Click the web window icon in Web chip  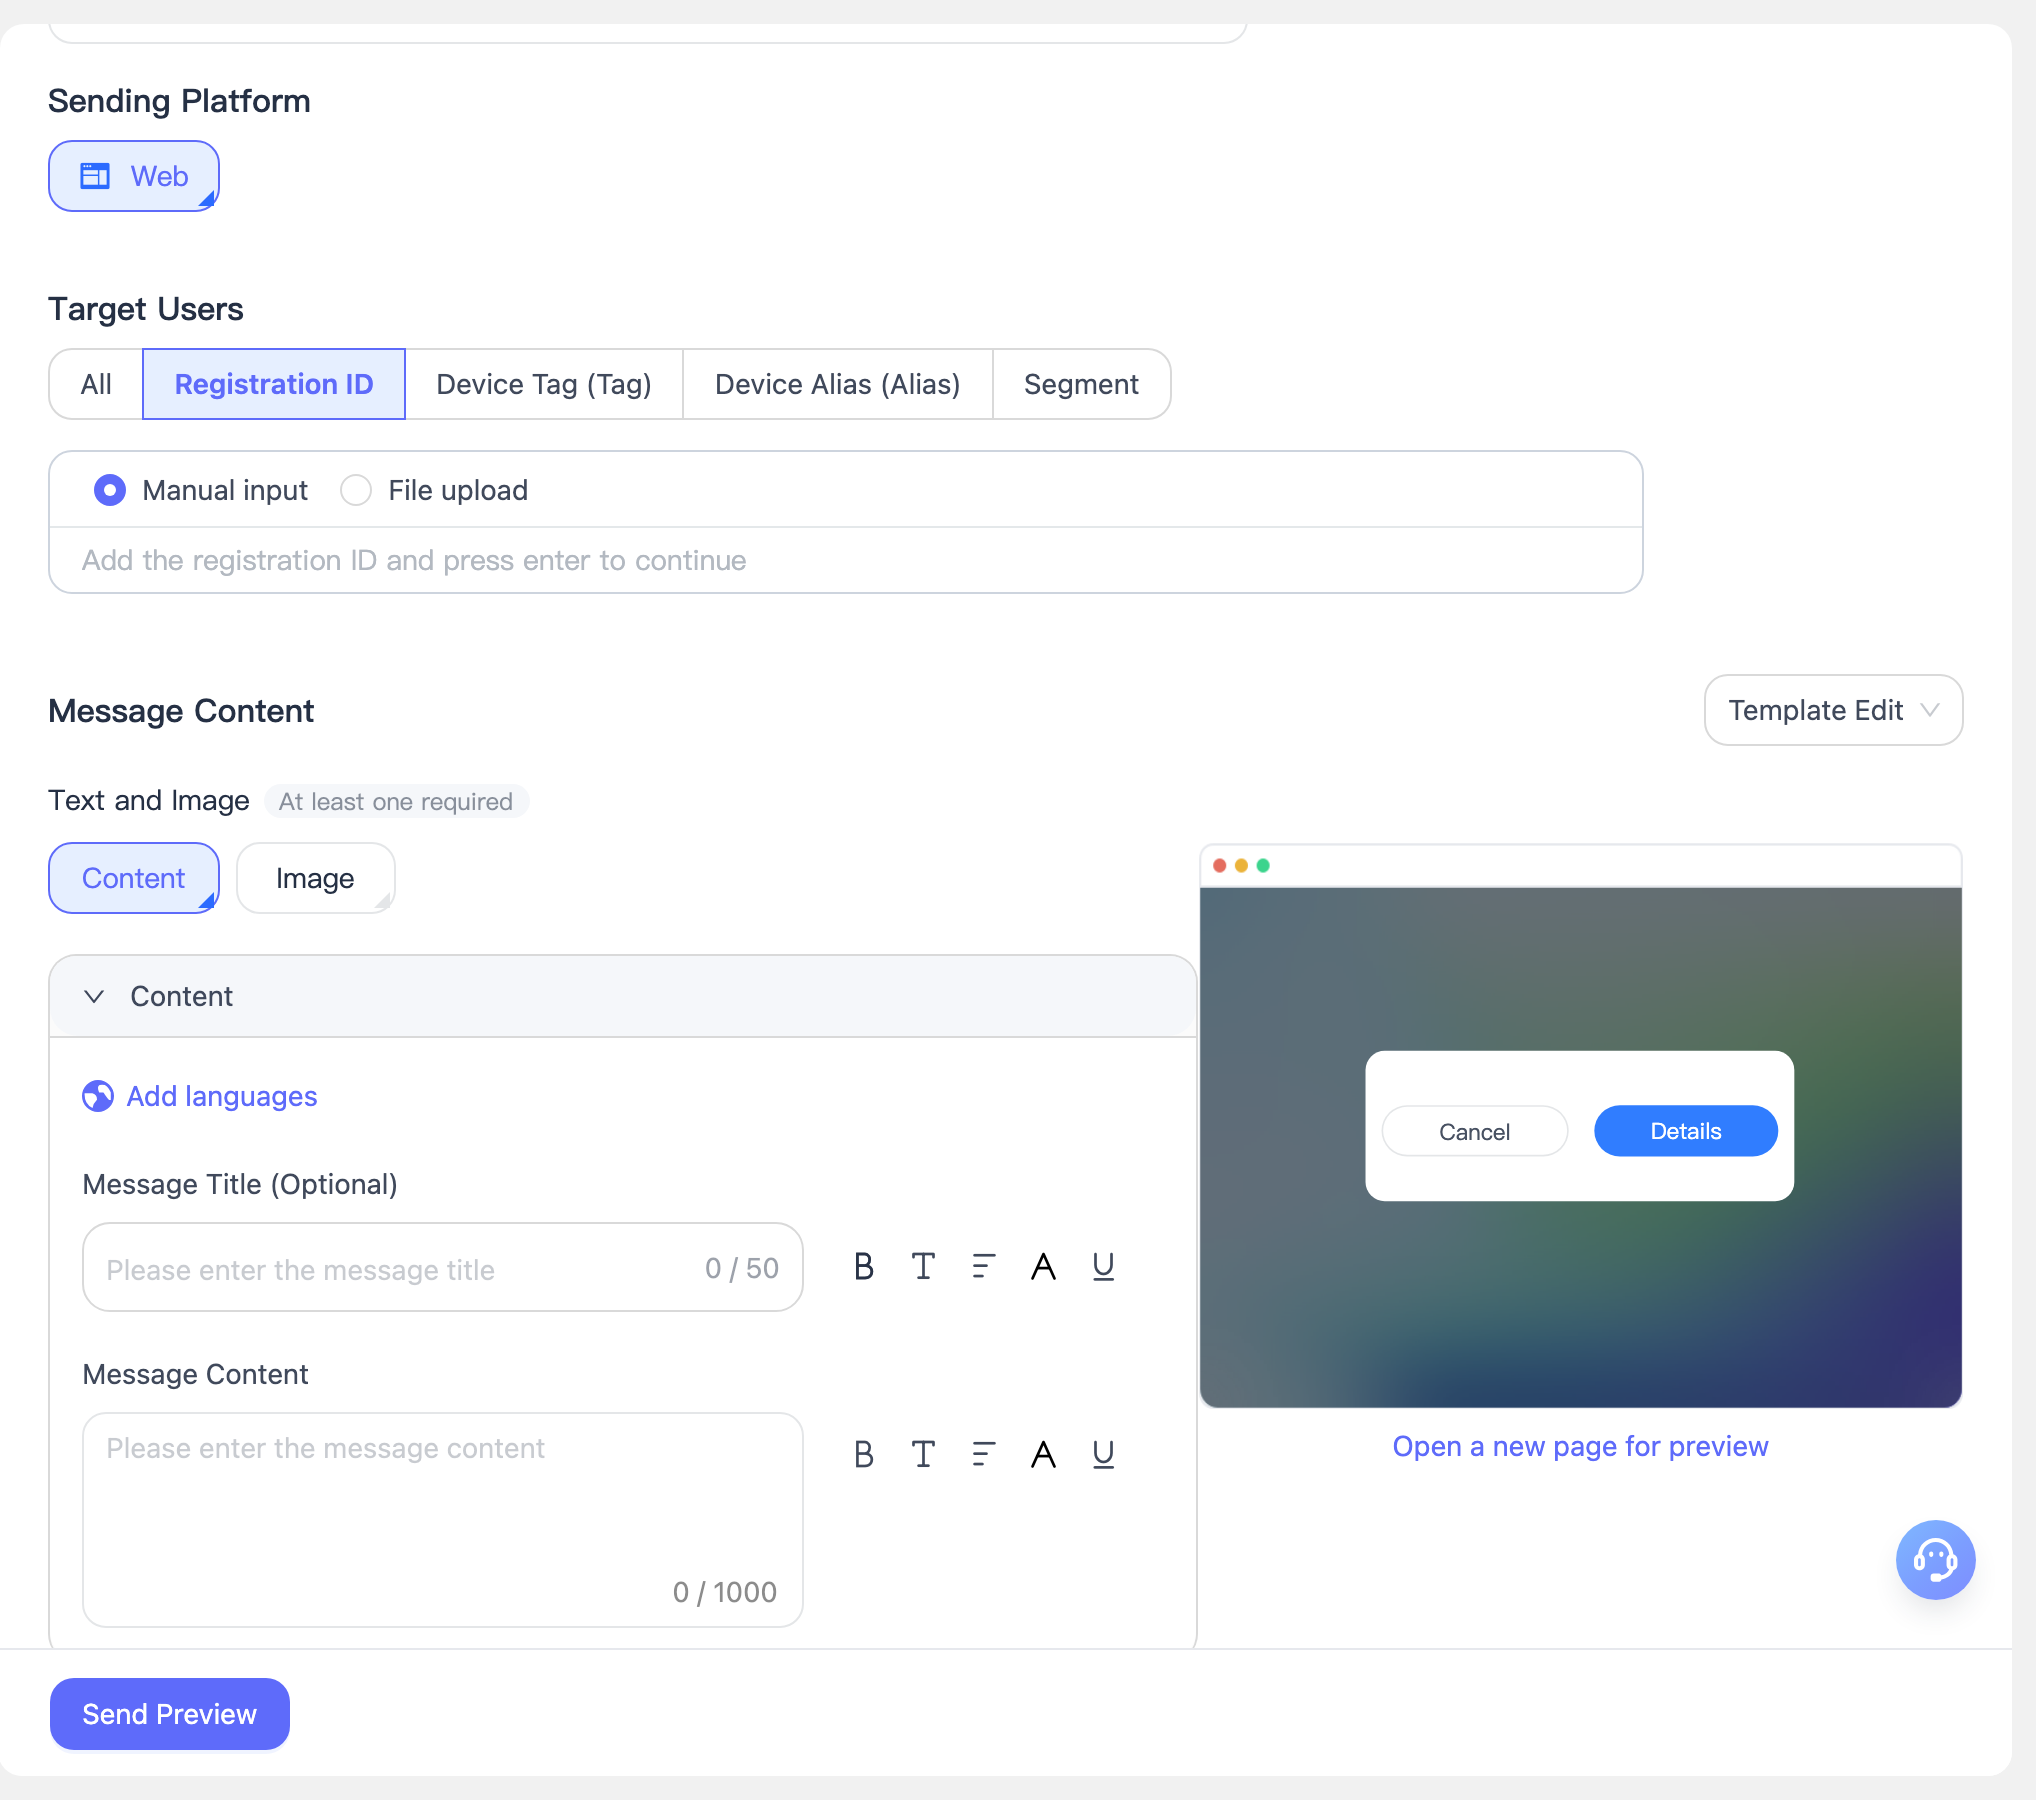tap(95, 176)
